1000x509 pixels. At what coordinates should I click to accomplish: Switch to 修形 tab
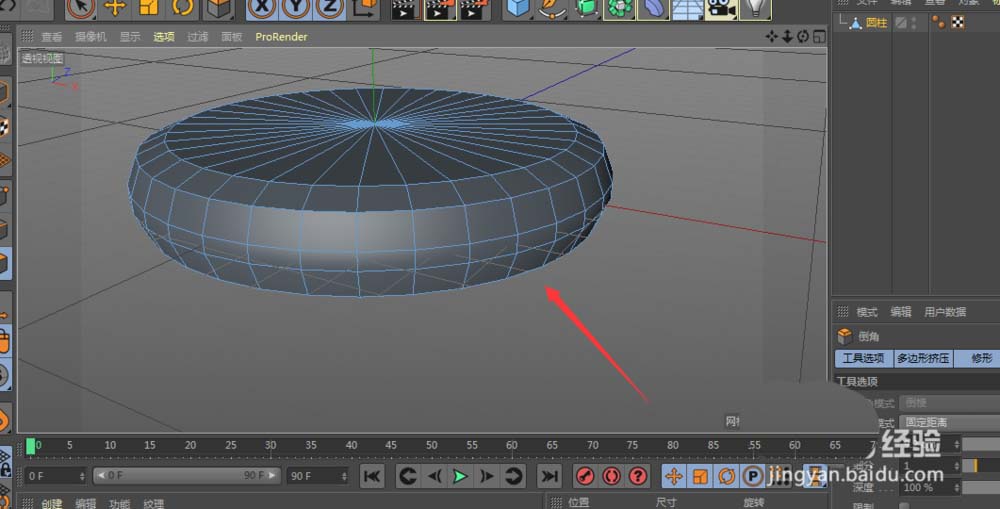(982, 358)
